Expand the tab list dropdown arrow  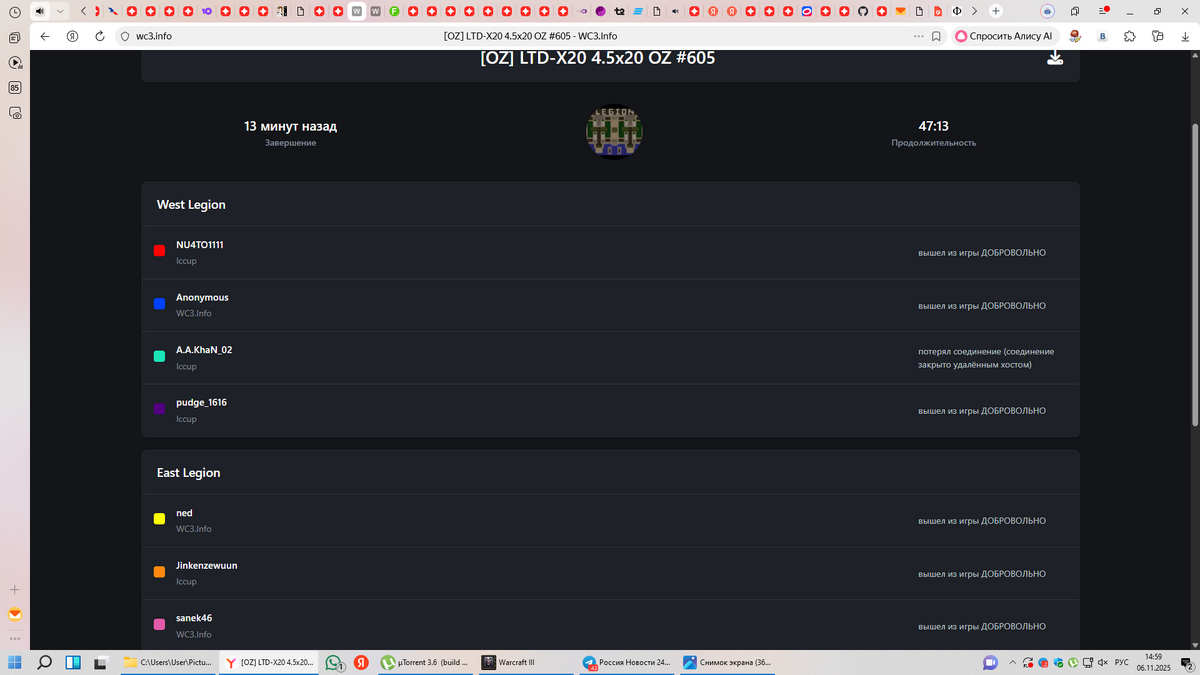60,11
